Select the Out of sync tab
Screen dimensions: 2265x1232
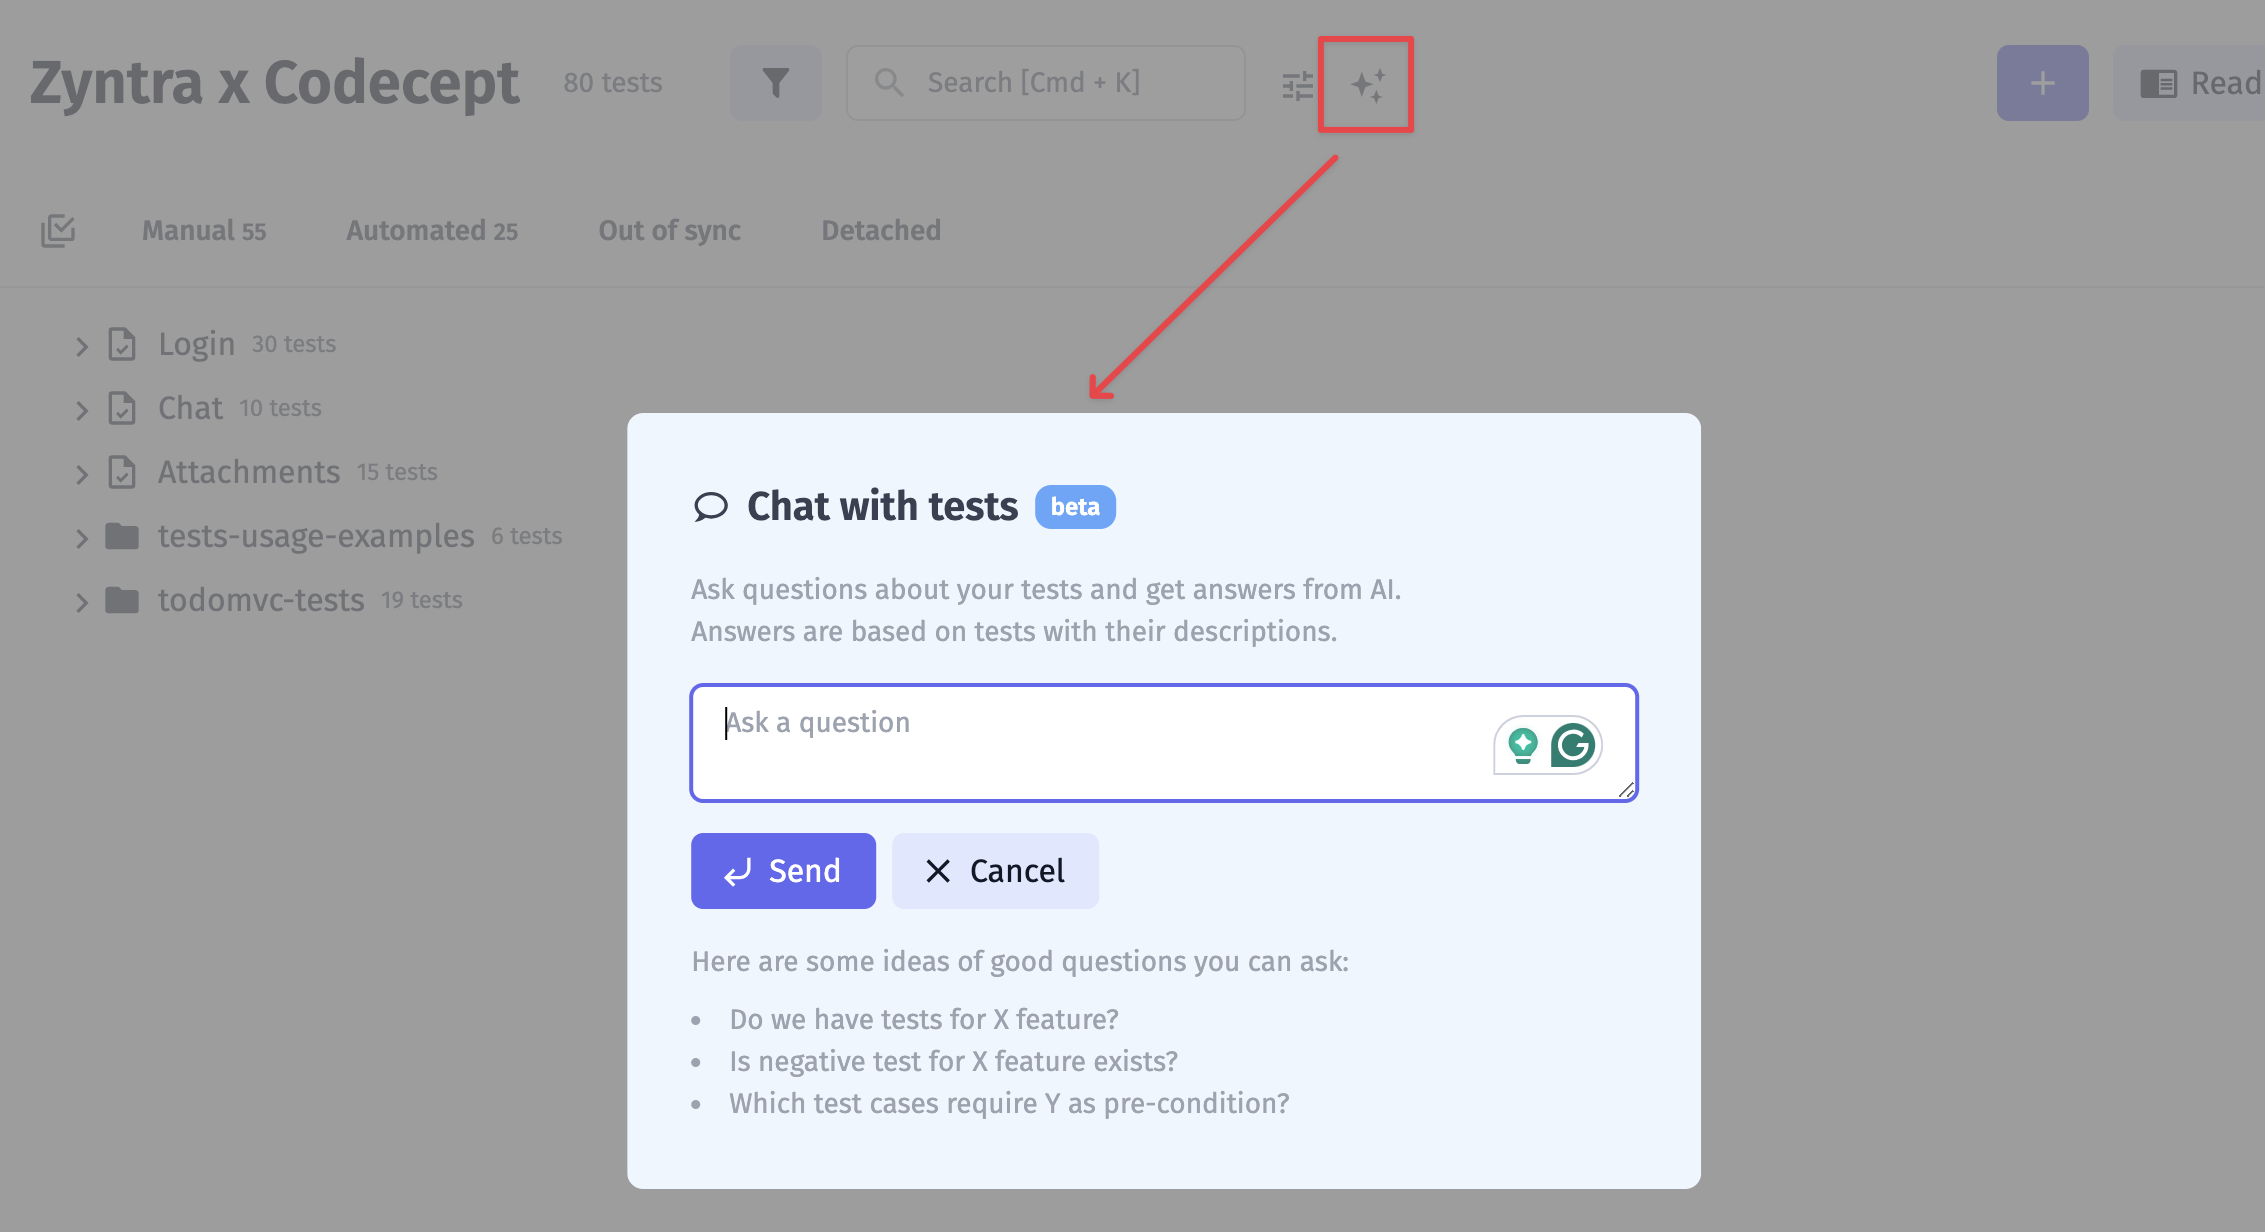coord(669,231)
